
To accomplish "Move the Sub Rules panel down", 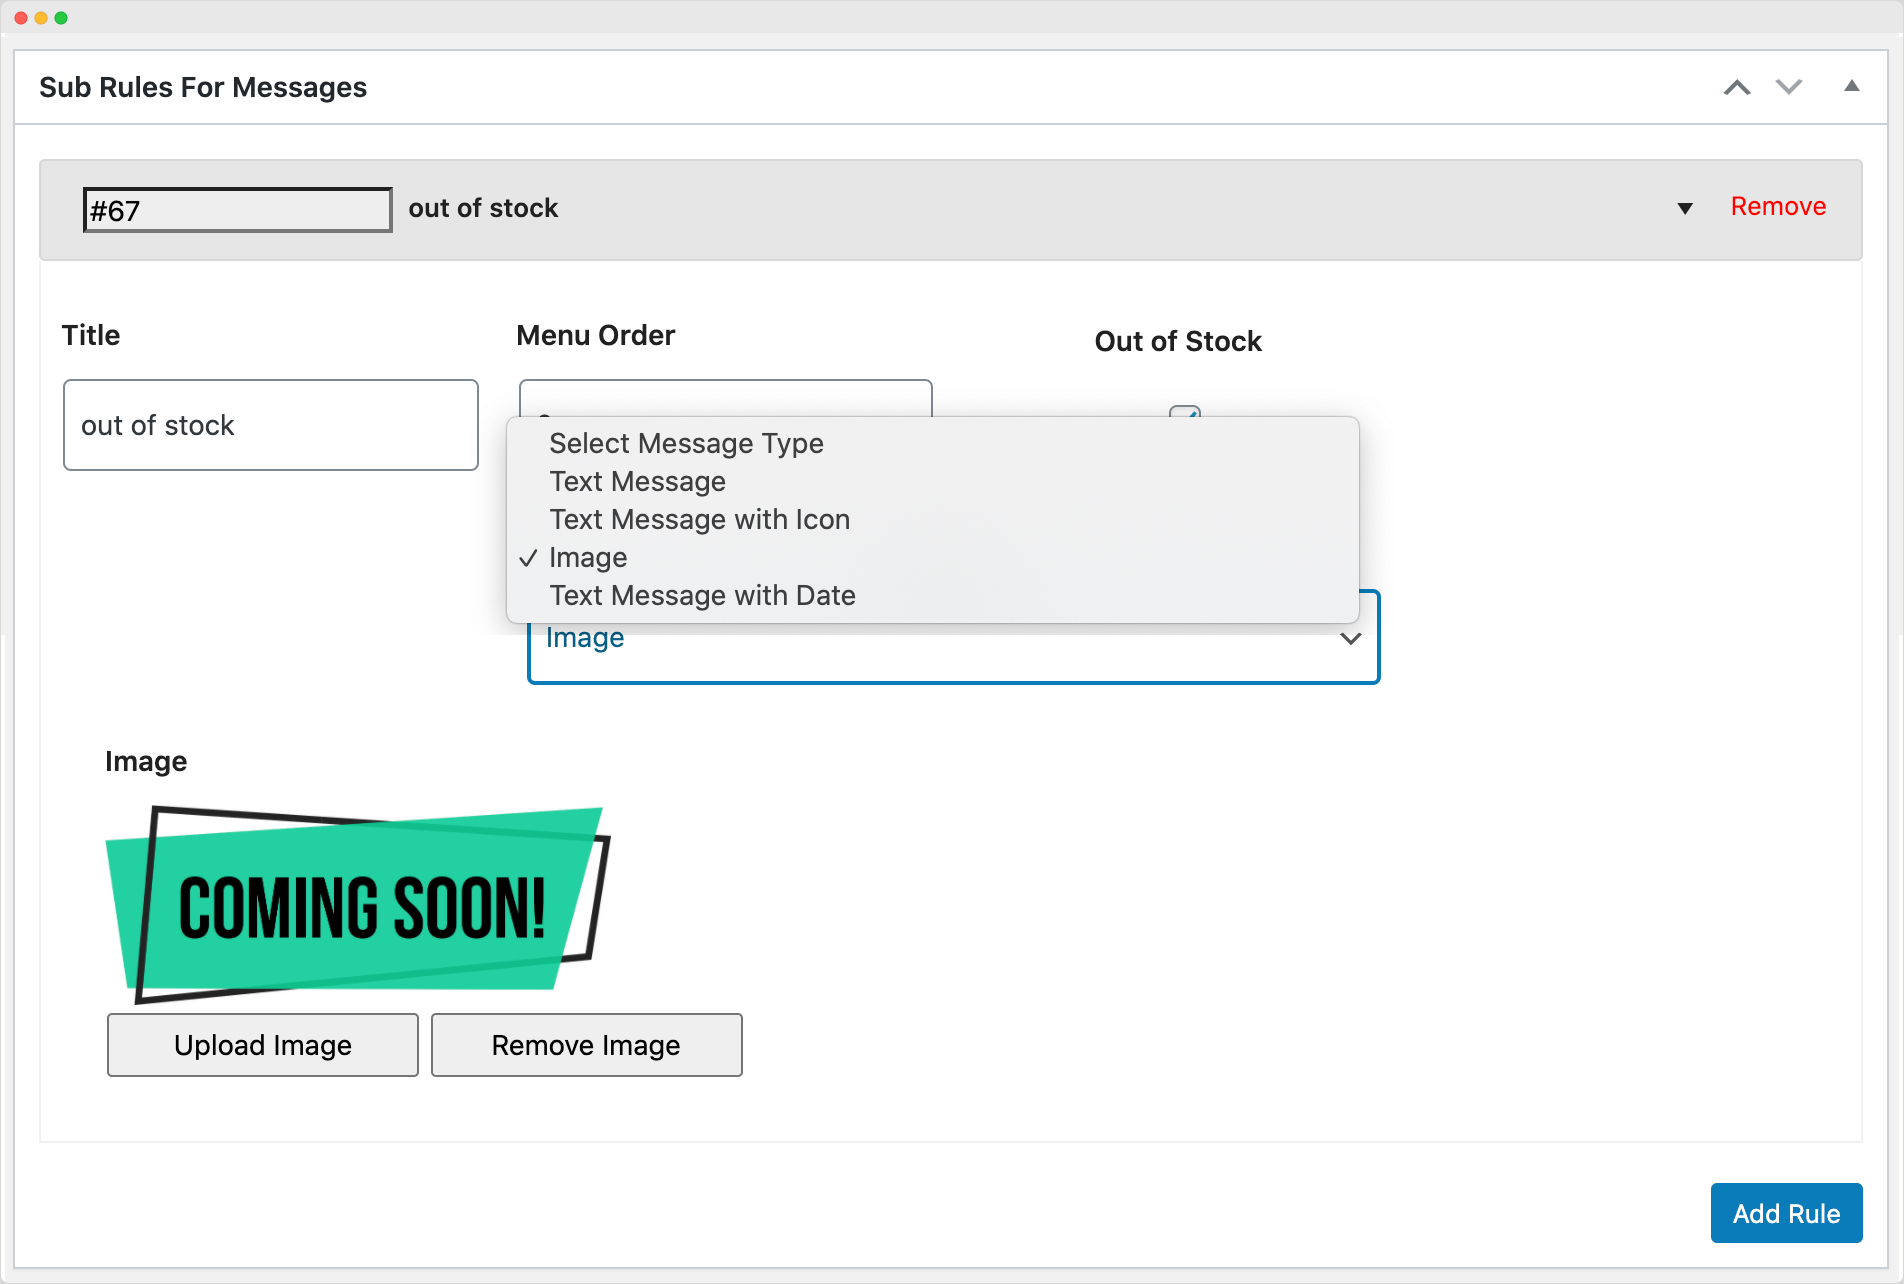I will 1789,87.
